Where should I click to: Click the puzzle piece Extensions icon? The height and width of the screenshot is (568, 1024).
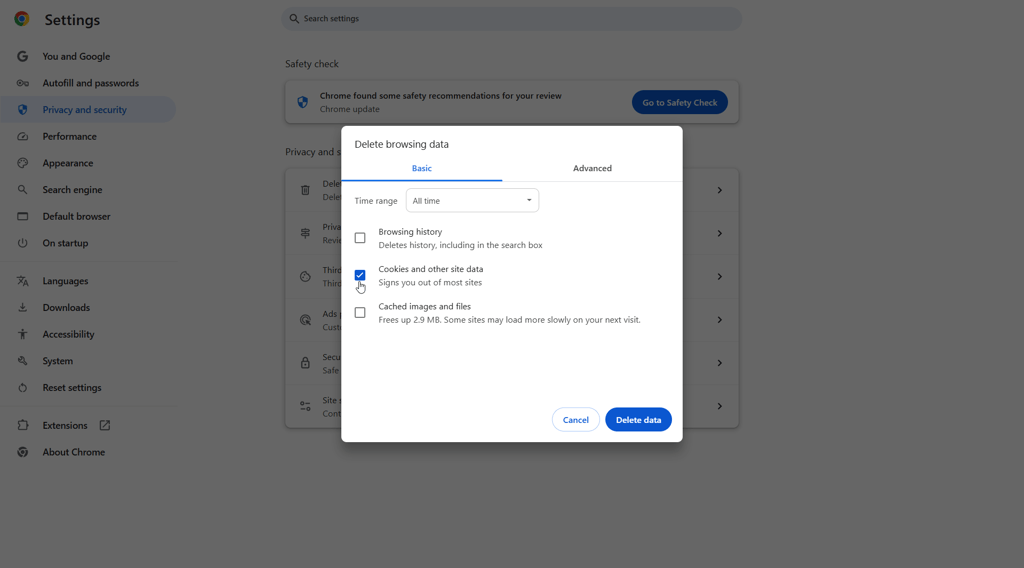pyautogui.click(x=22, y=425)
